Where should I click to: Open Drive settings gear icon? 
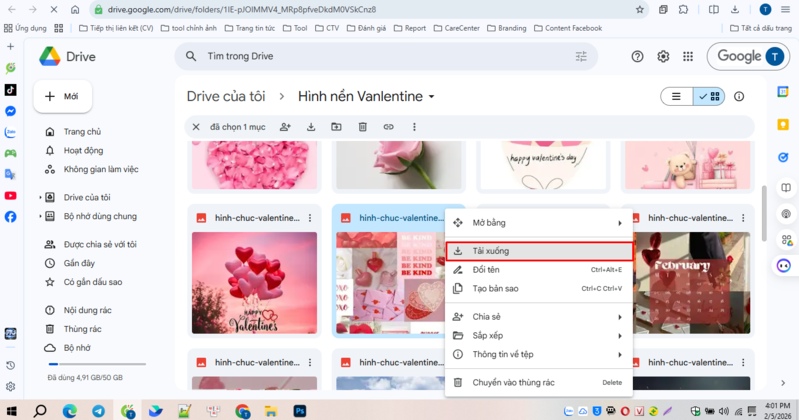(x=663, y=56)
